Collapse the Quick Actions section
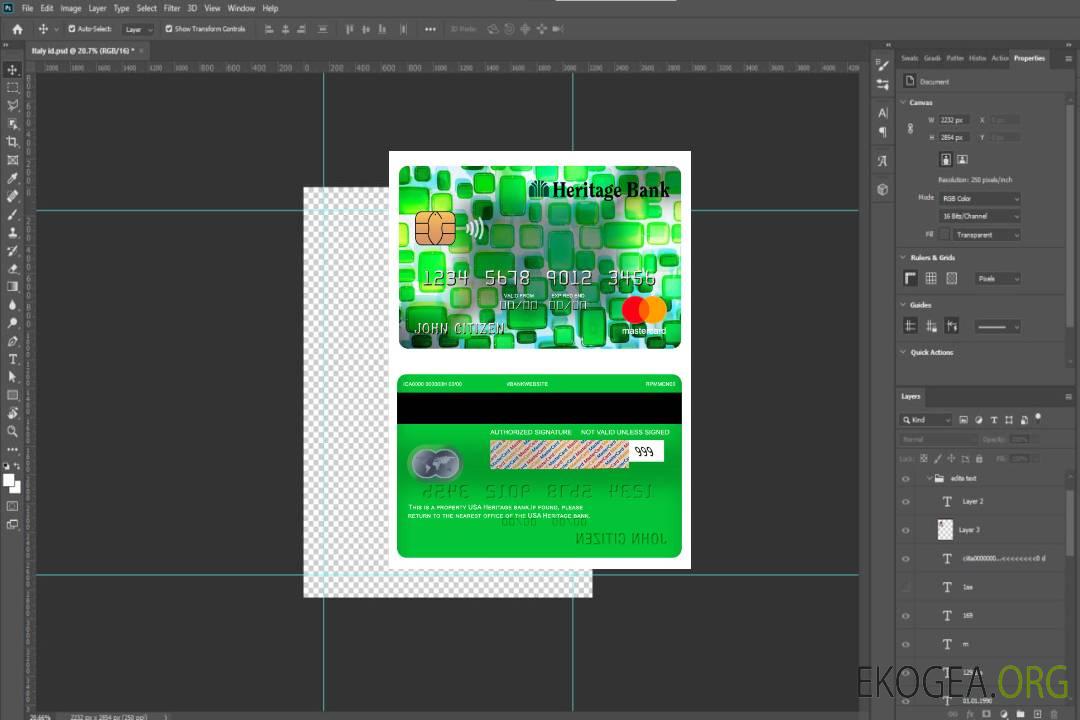Image resolution: width=1080 pixels, height=720 pixels. [904, 352]
